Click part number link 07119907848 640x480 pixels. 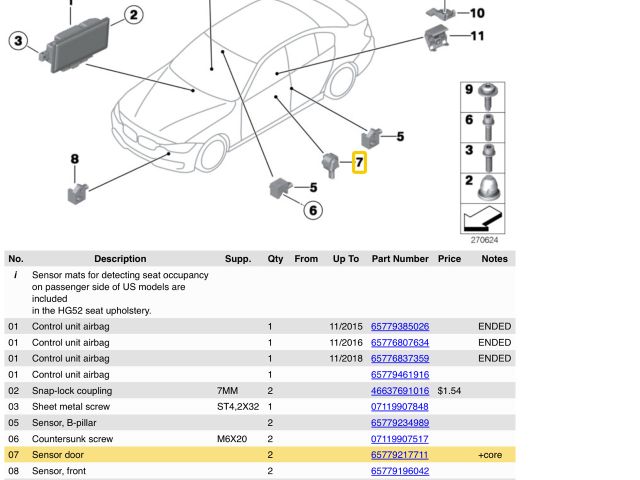[x=399, y=407]
